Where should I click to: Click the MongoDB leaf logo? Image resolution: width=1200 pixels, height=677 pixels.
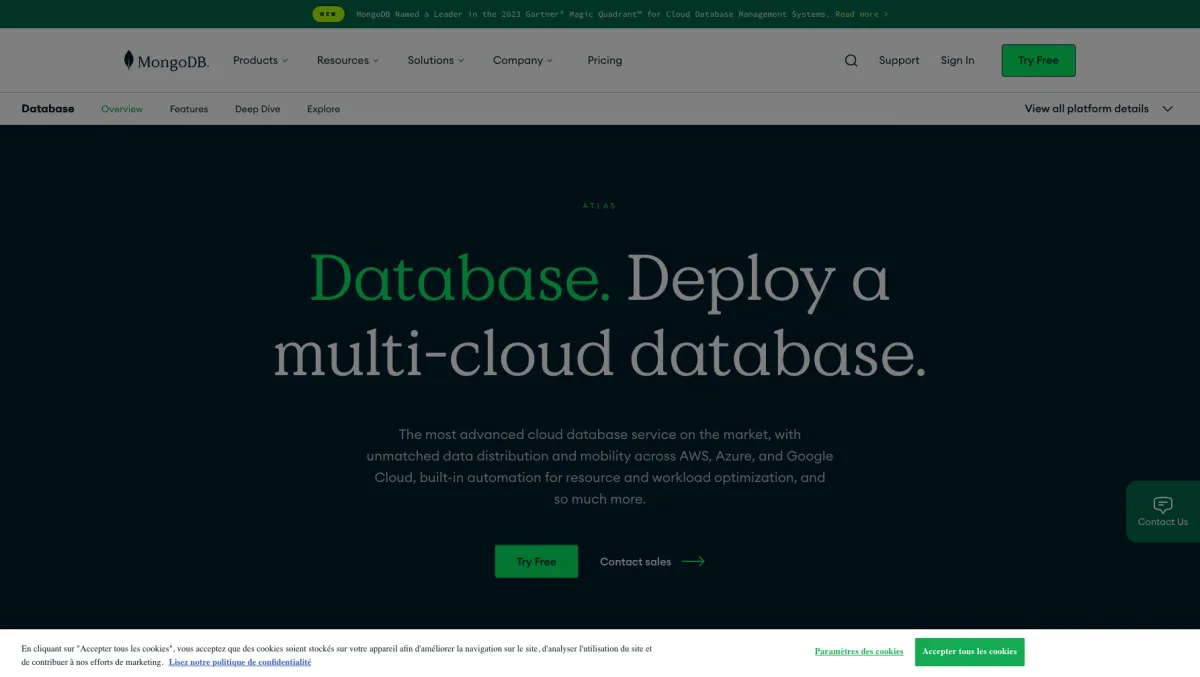click(x=129, y=60)
